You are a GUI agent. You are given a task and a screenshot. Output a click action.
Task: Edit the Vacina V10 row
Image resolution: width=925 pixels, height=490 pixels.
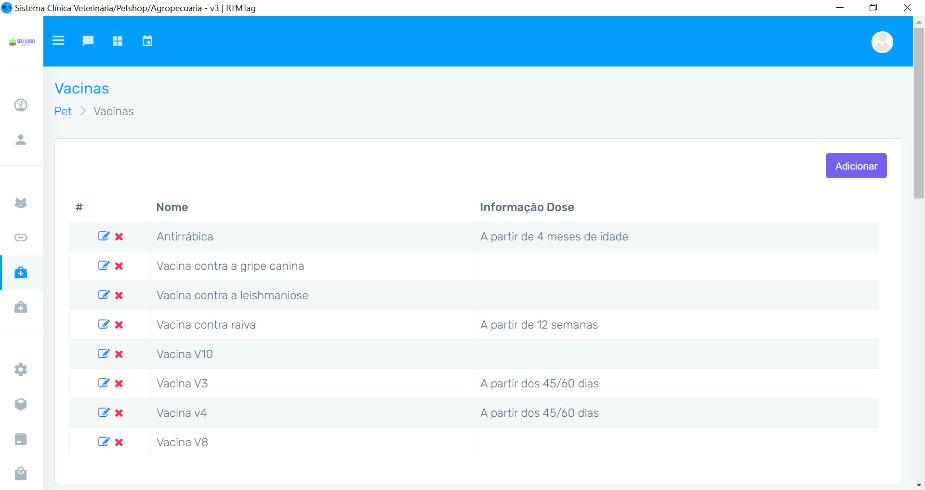pyautogui.click(x=103, y=354)
